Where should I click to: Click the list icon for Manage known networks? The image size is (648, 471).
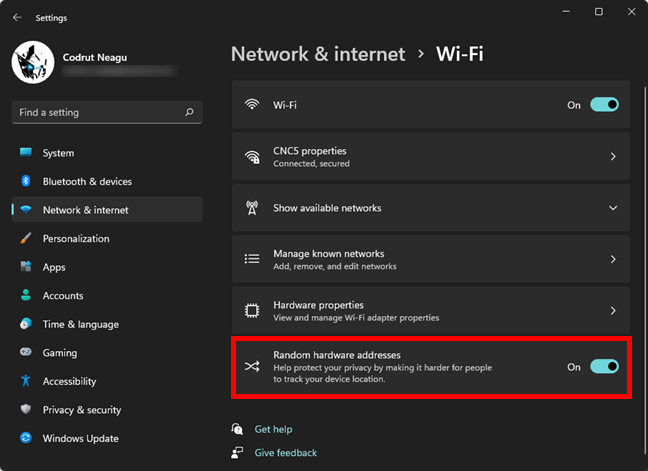[252, 259]
